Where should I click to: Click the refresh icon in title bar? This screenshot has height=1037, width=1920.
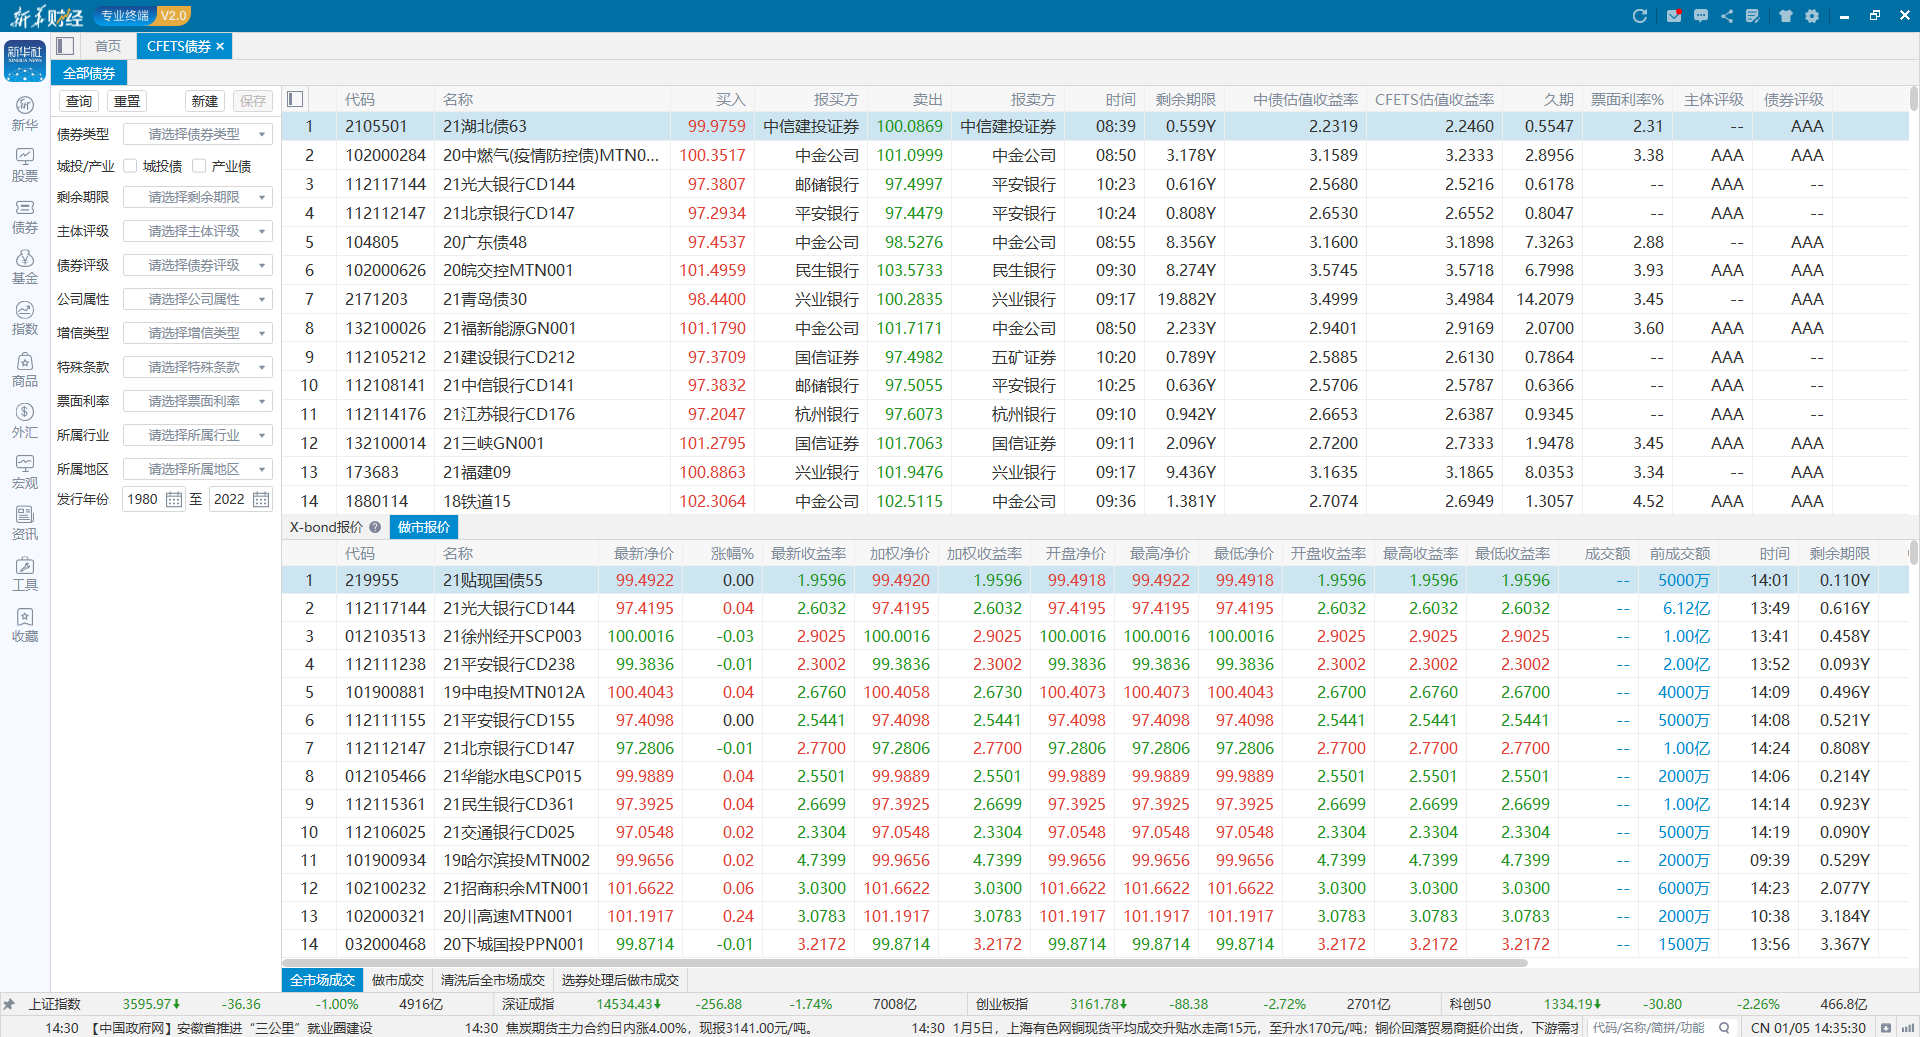click(1639, 16)
